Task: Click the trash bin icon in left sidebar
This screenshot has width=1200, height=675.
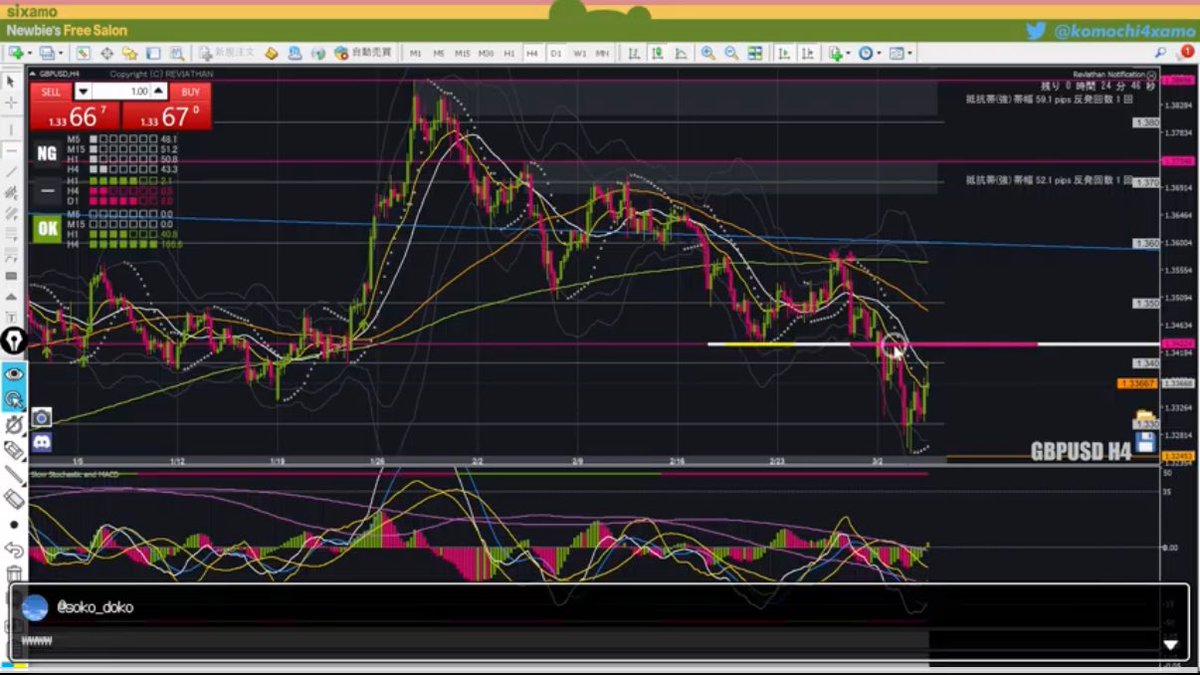Action: (13, 573)
